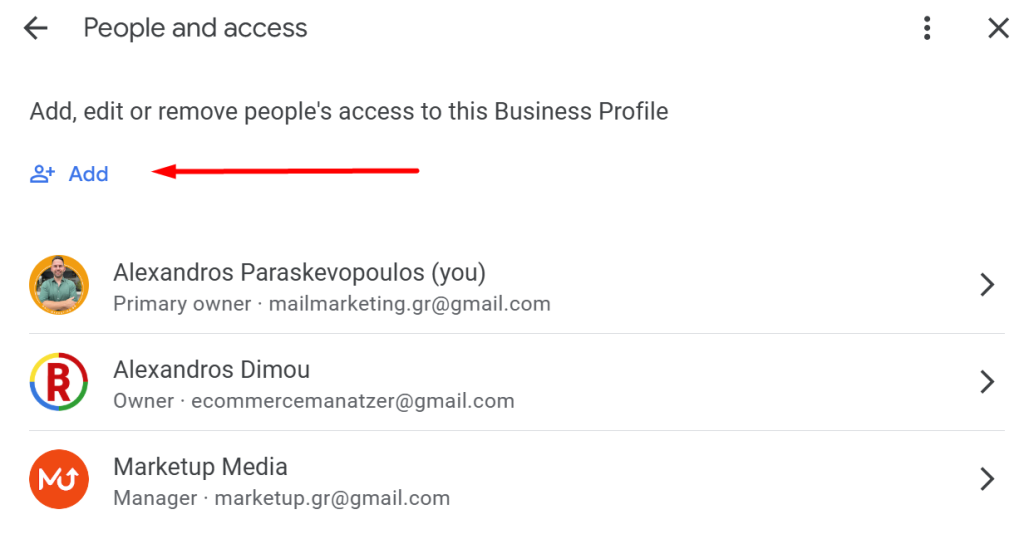
Task: Click Primary owner mailmarketing.gr@gmail.com line
Action: click(332, 303)
